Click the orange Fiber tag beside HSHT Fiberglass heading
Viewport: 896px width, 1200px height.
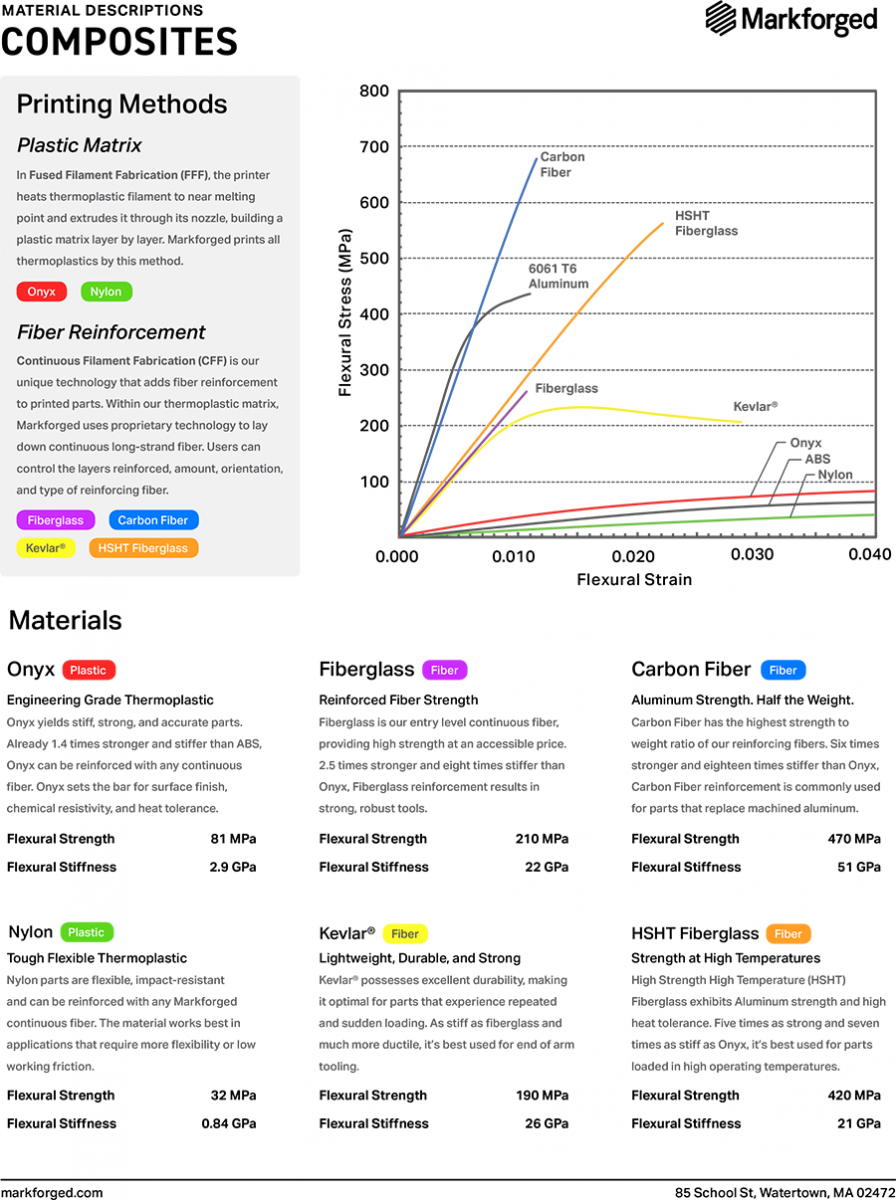click(x=788, y=934)
